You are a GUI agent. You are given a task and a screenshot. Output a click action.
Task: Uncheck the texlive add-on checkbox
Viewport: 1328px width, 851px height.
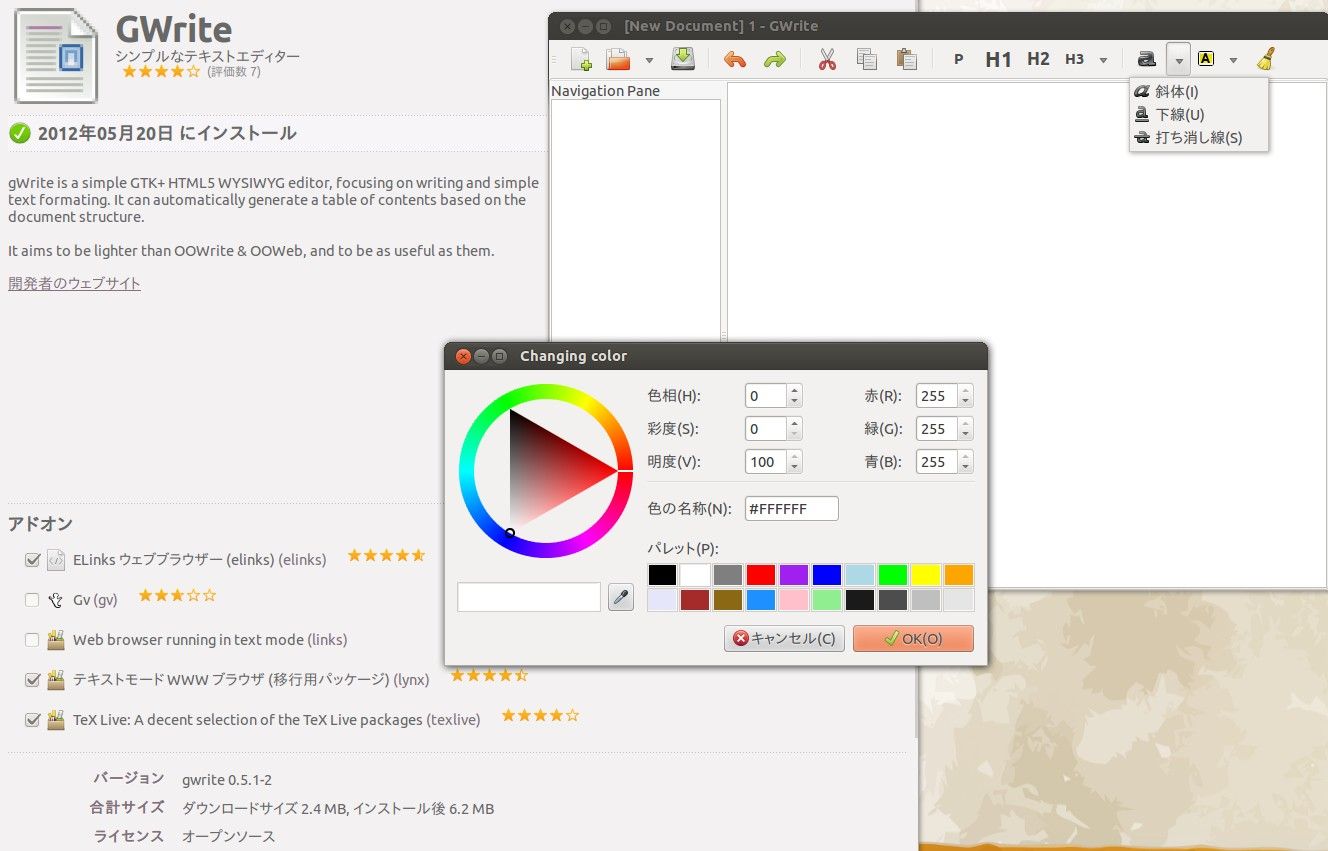pos(32,720)
